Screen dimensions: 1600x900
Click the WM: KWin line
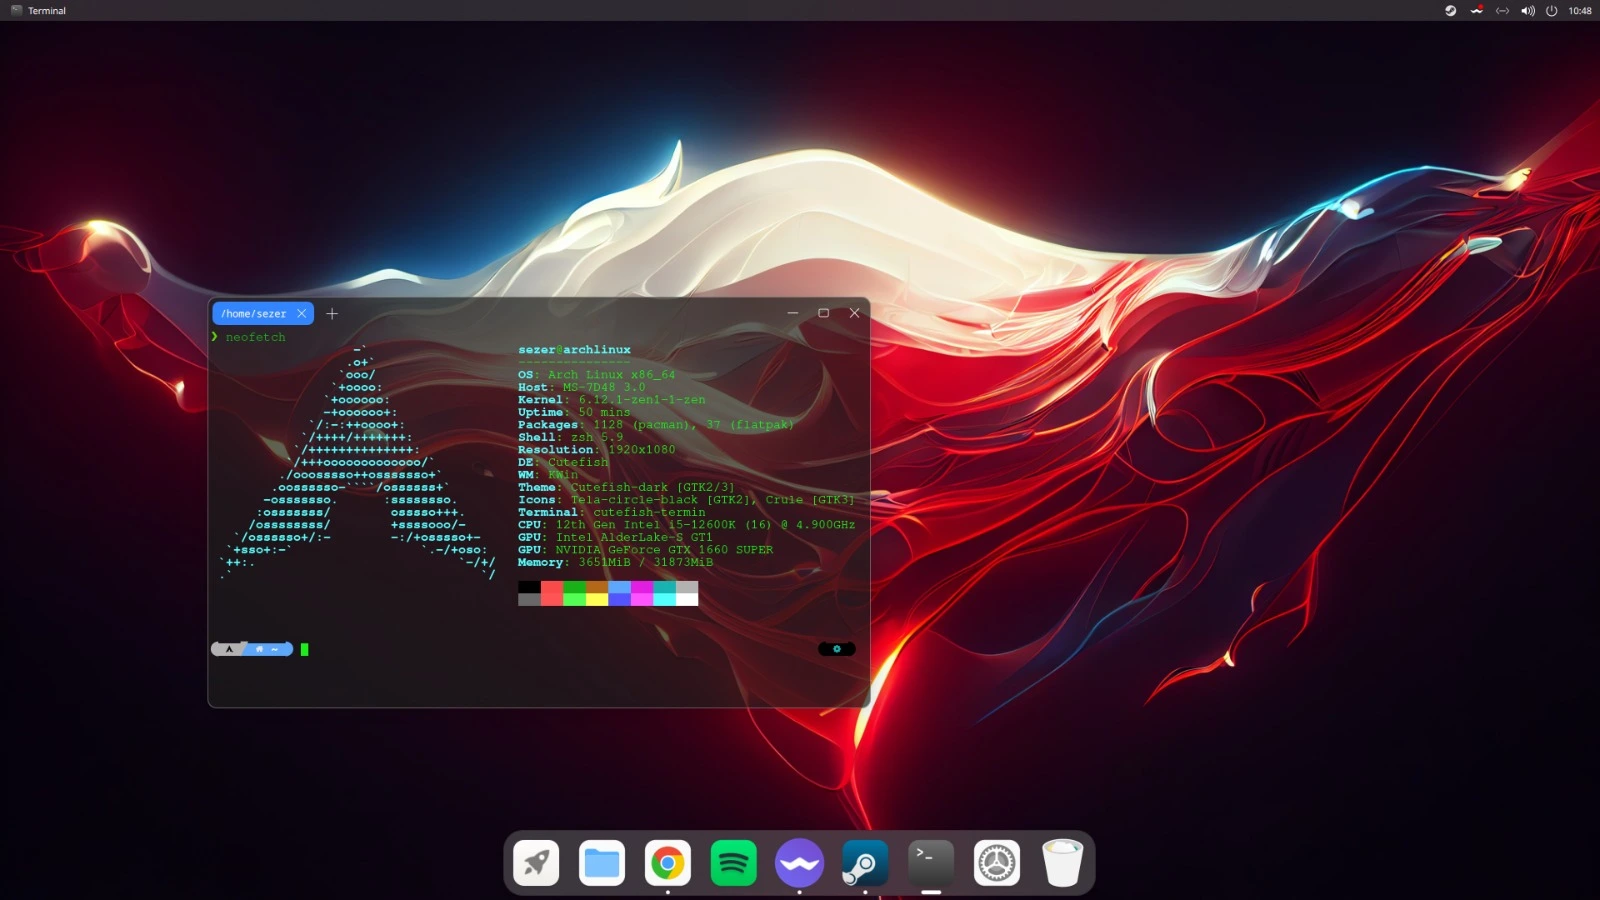(548, 475)
